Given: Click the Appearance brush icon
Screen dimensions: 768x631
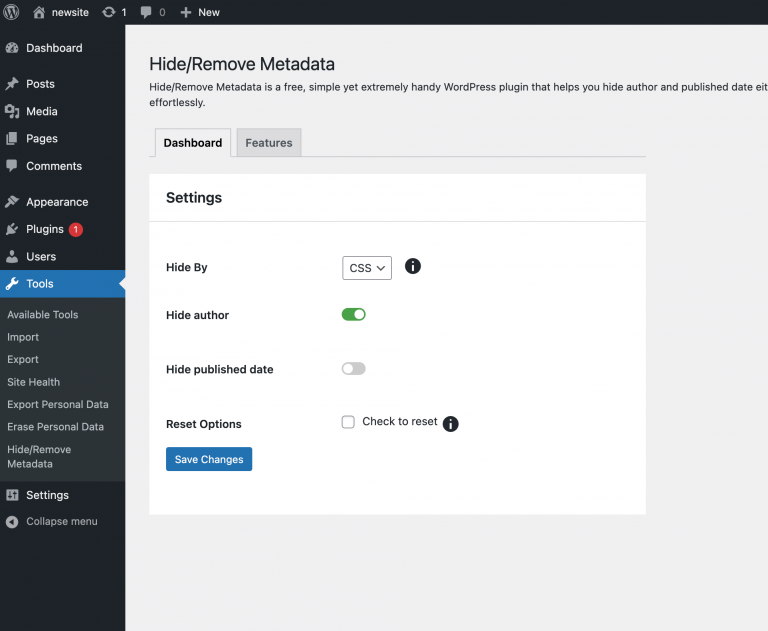Looking at the screenshot, I should coord(12,201).
